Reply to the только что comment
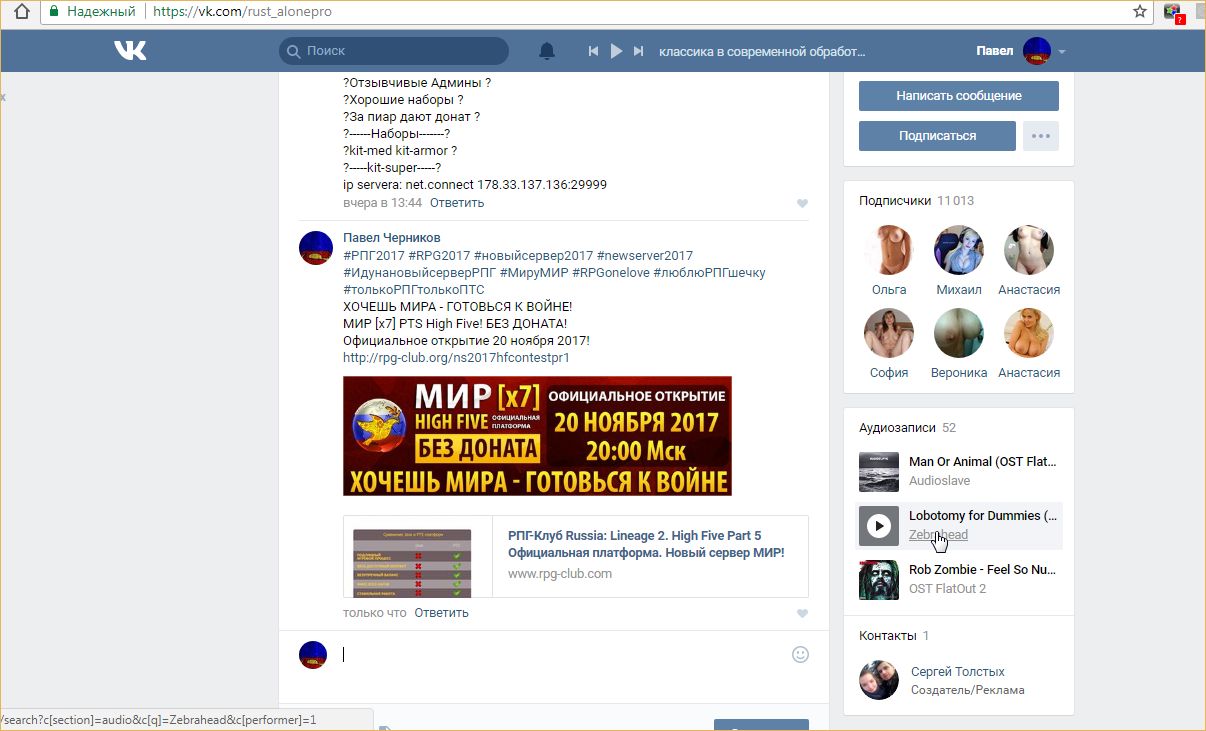 pyautogui.click(x=441, y=613)
